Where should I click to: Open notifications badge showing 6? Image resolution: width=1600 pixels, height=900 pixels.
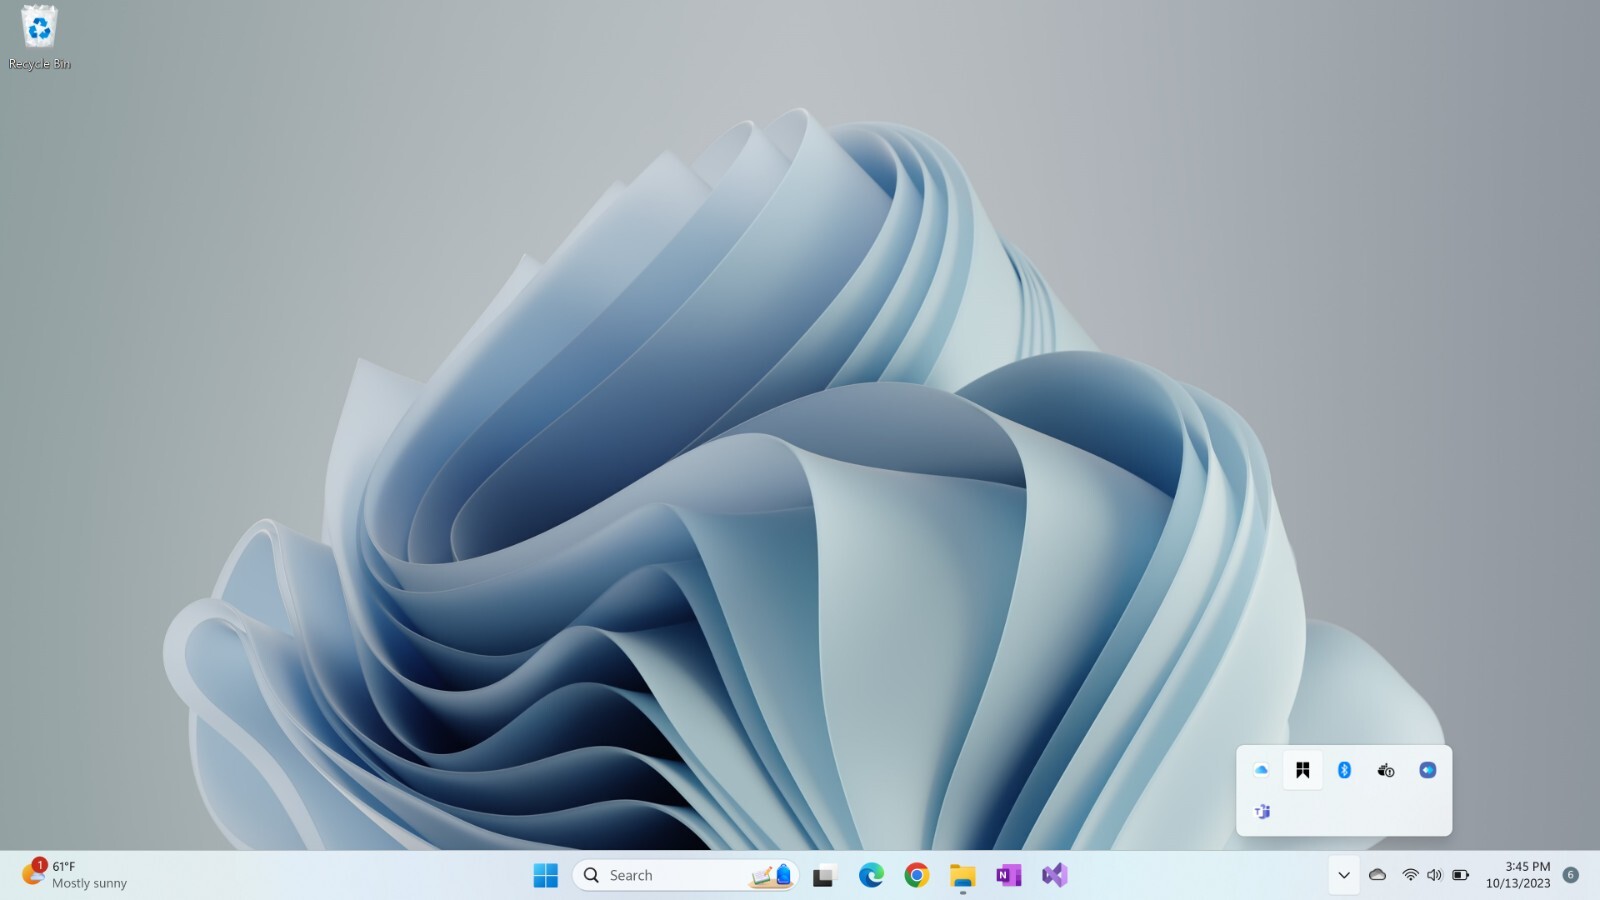pyautogui.click(x=1571, y=875)
